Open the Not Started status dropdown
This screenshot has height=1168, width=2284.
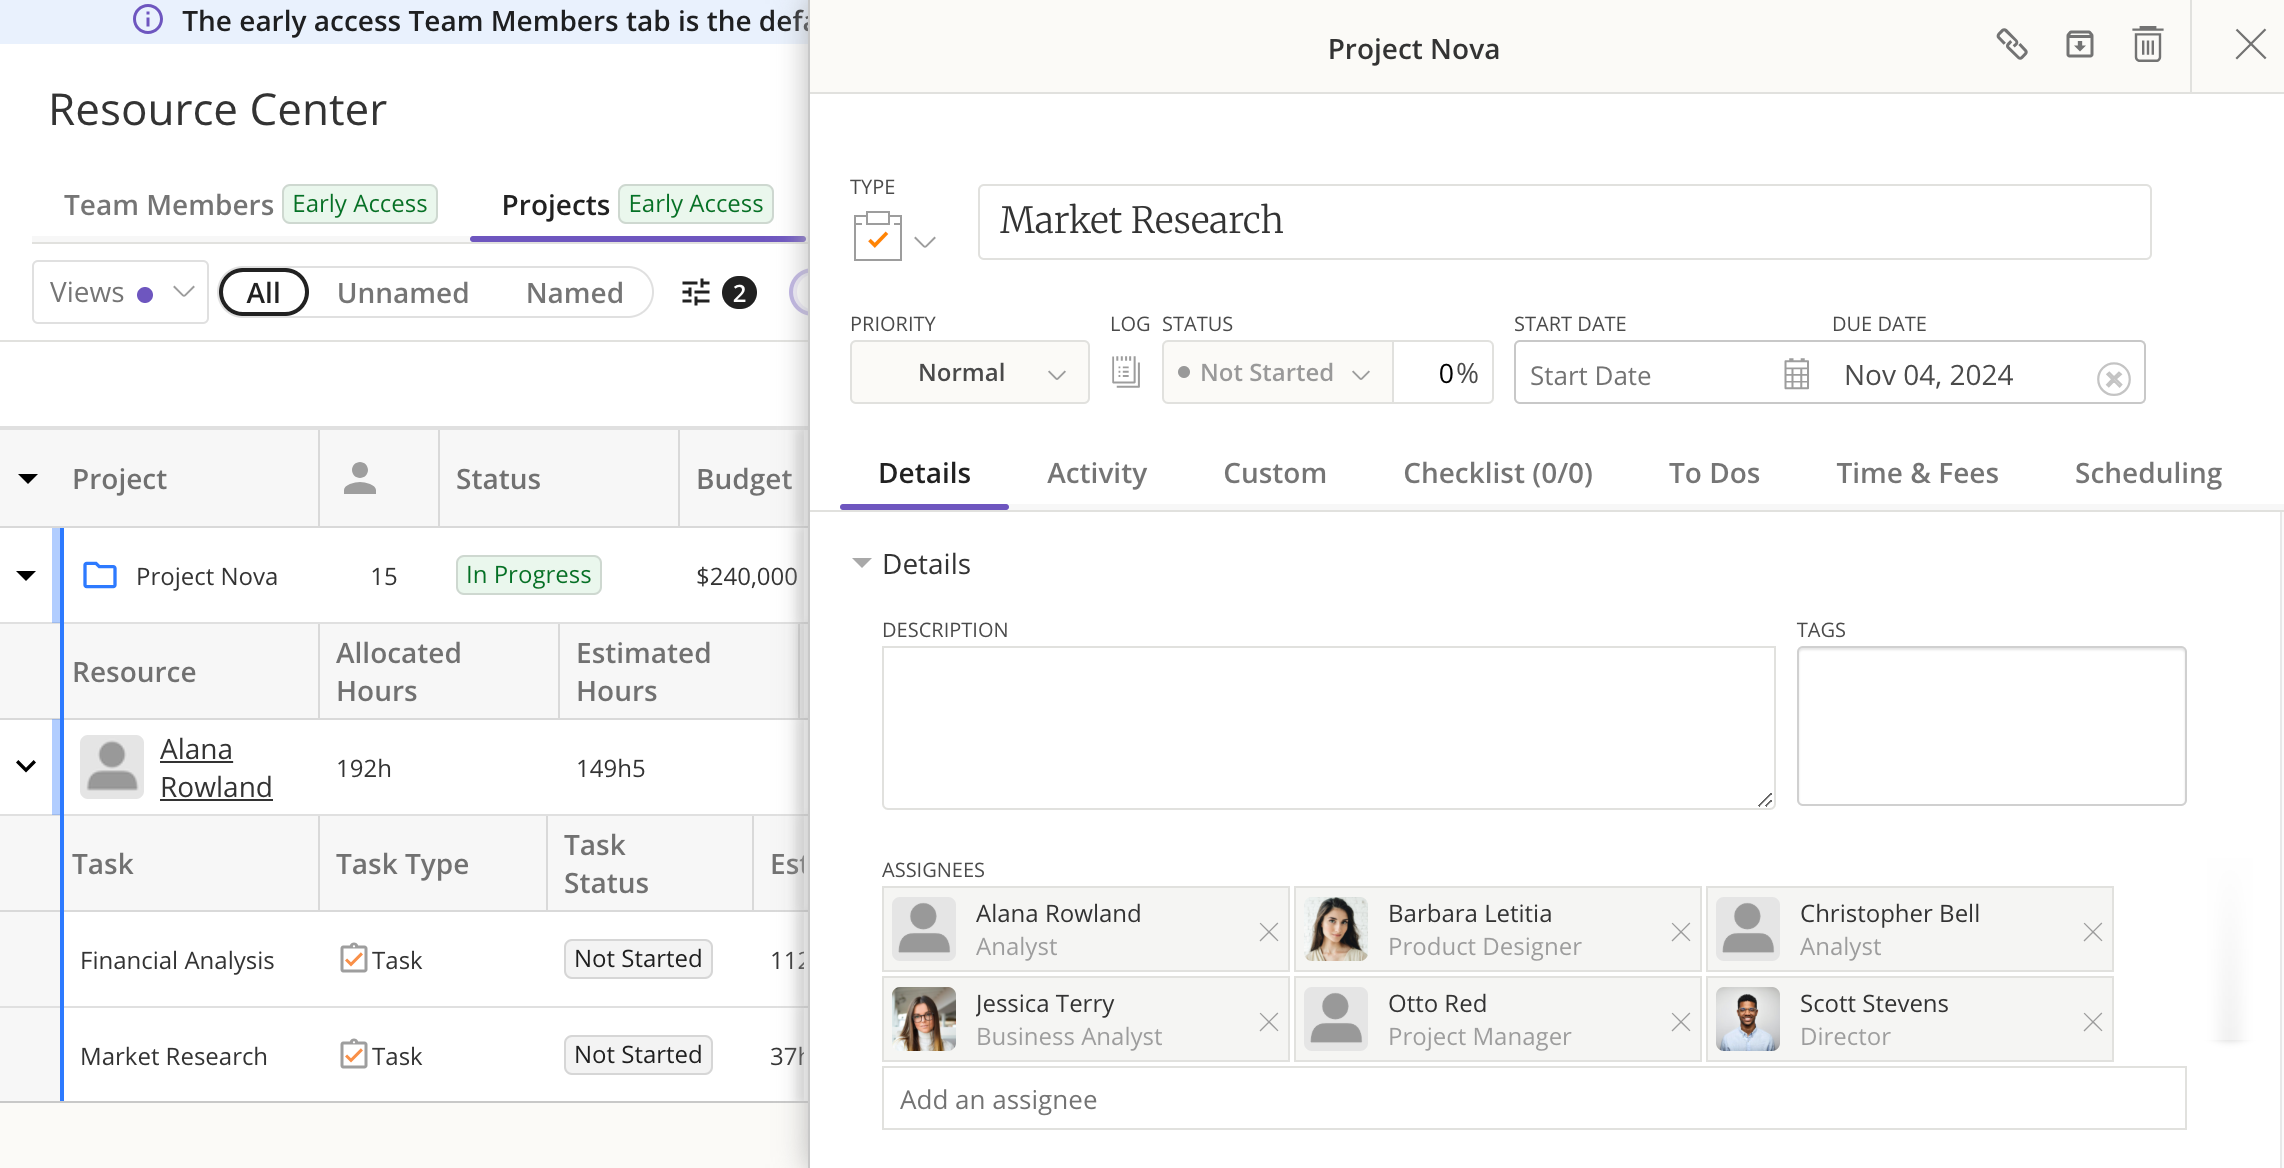coord(1276,372)
